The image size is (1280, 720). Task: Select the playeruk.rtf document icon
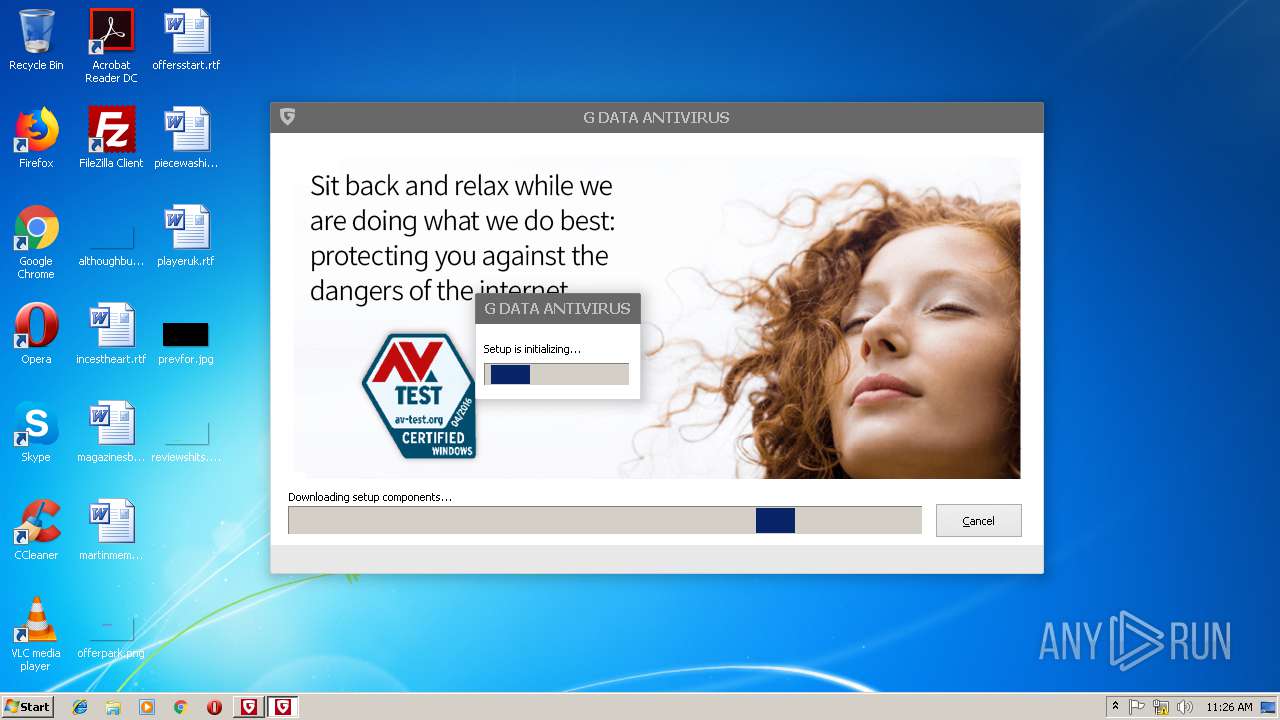[186, 236]
